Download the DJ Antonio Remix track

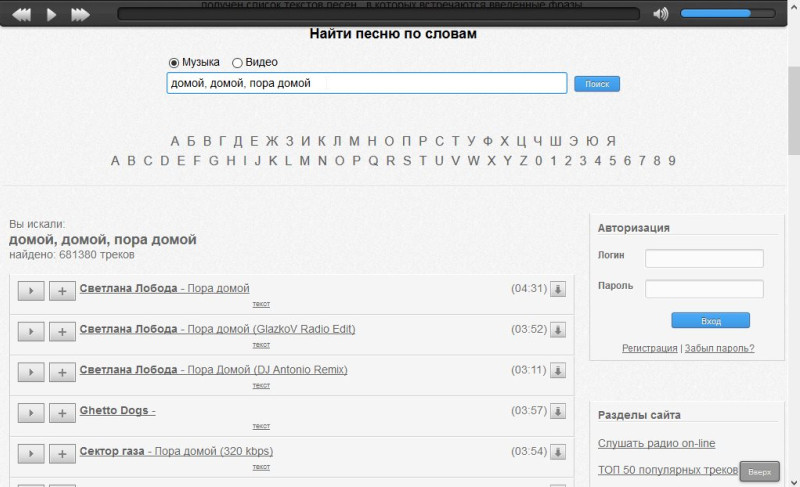point(558,371)
